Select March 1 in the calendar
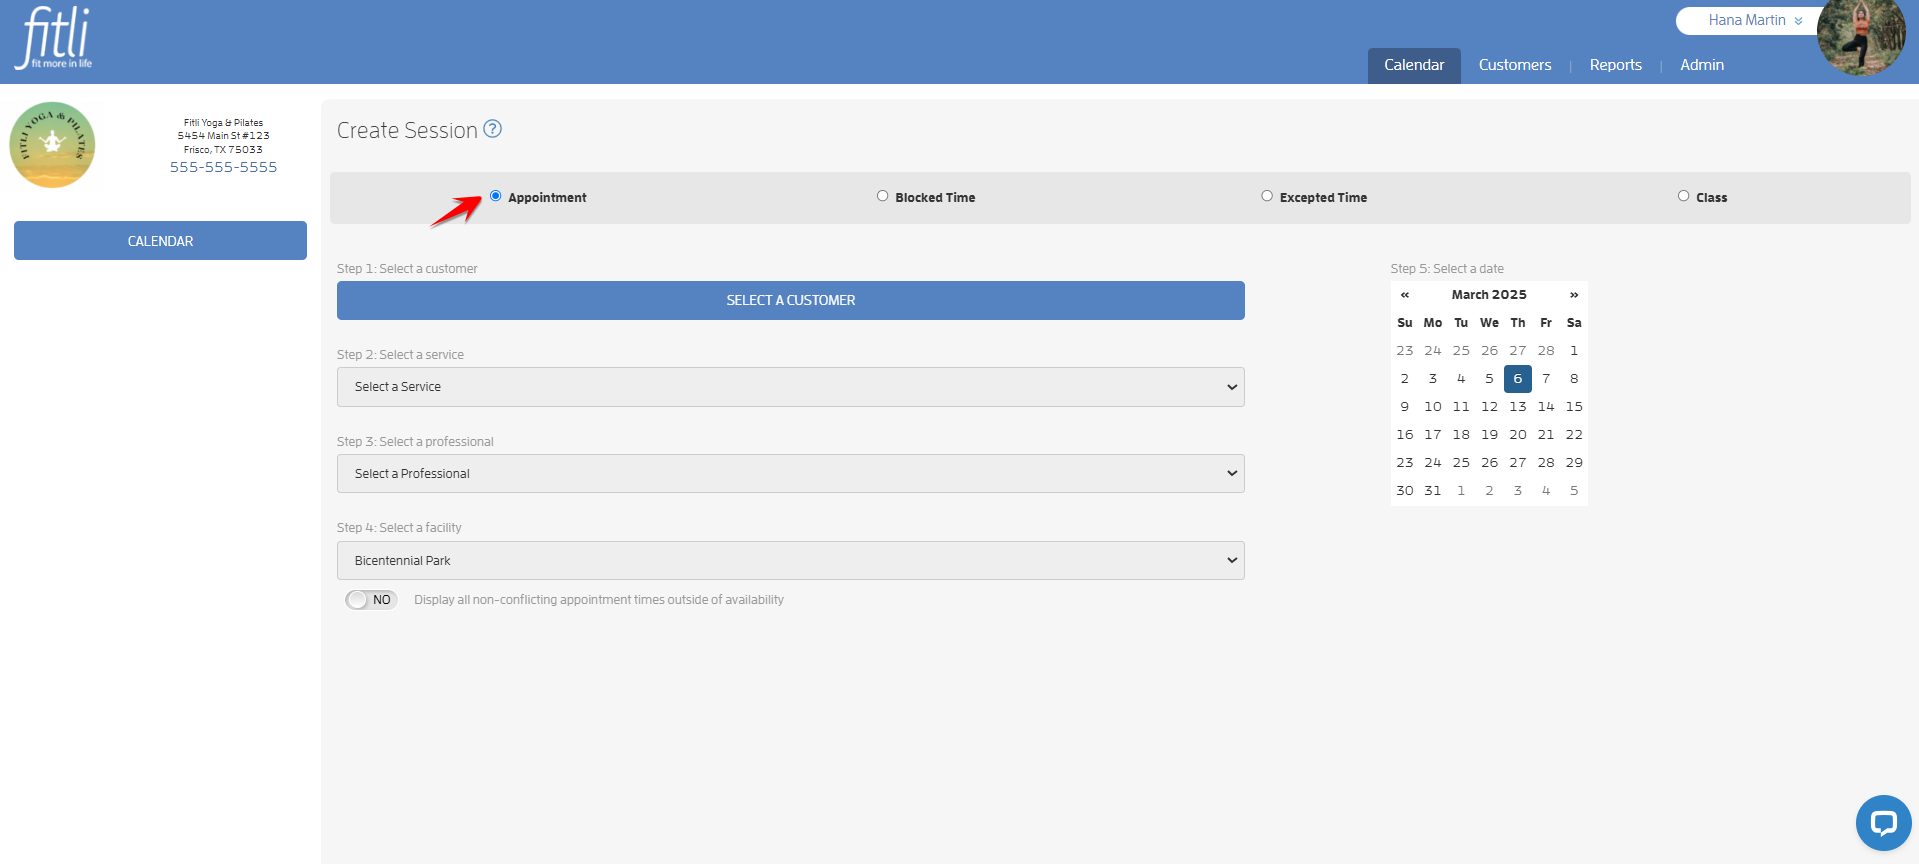Screen dimensions: 1919x864 tap(1574, 351)
